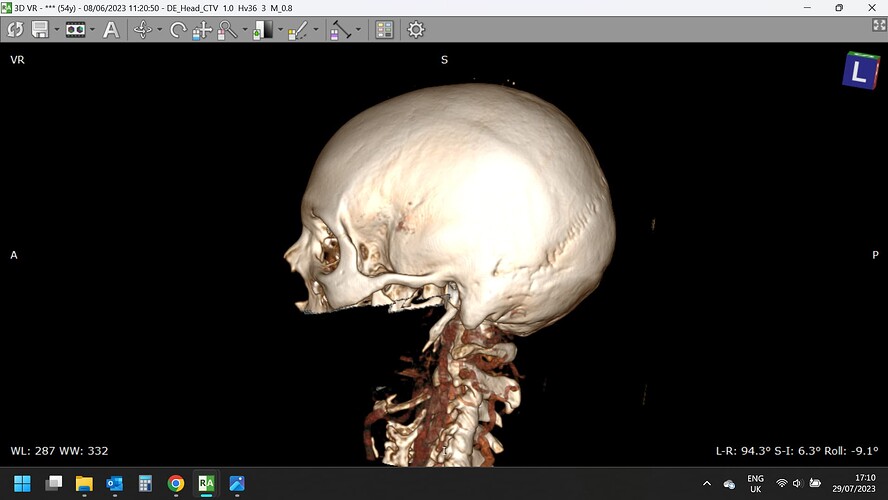Expand the movie export dropdown arrow
888x500 pixels.
pos(92,29)
